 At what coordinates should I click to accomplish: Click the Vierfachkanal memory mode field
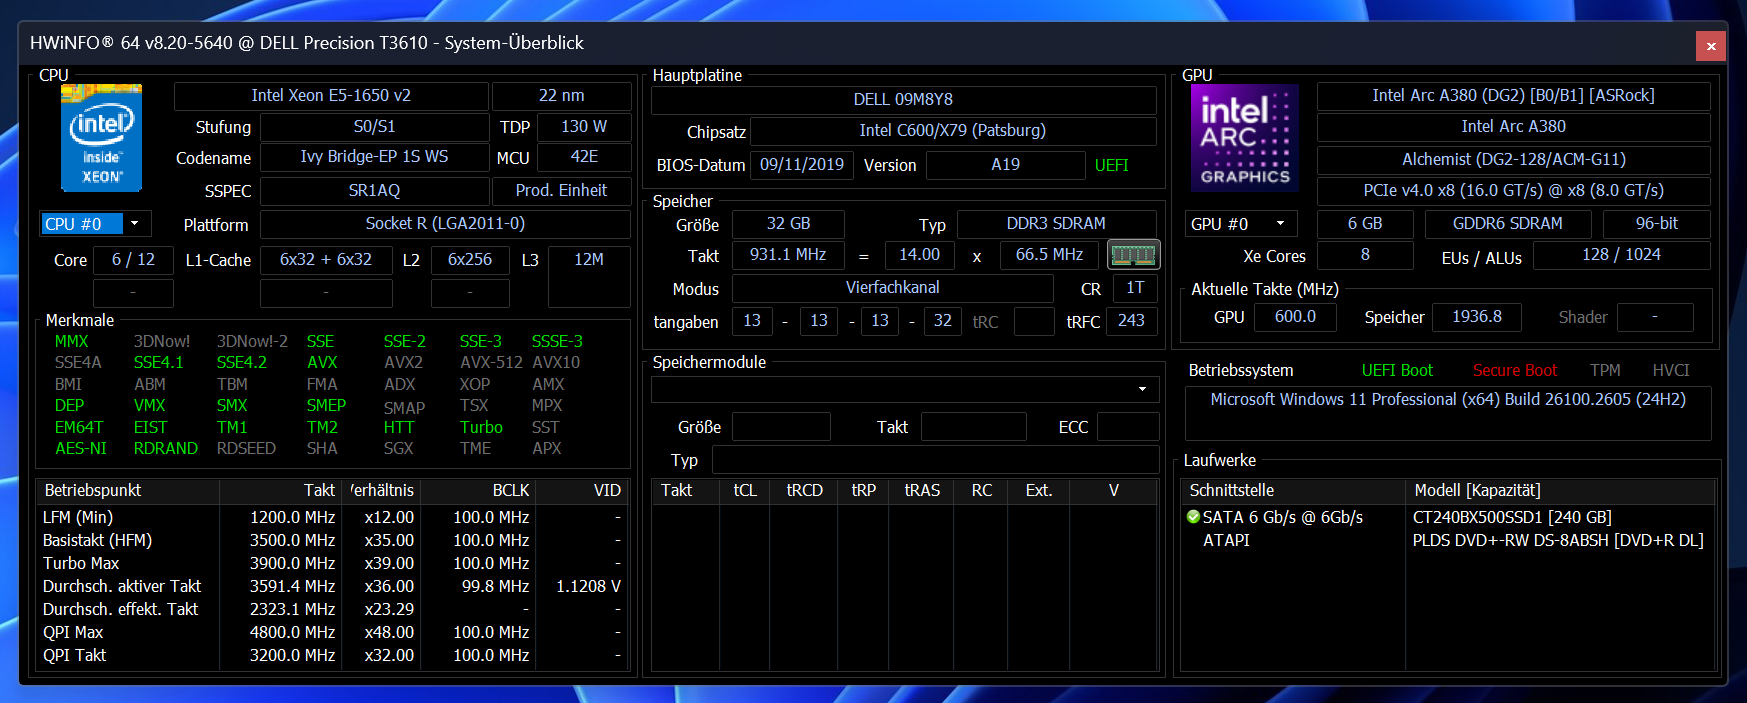893,288
